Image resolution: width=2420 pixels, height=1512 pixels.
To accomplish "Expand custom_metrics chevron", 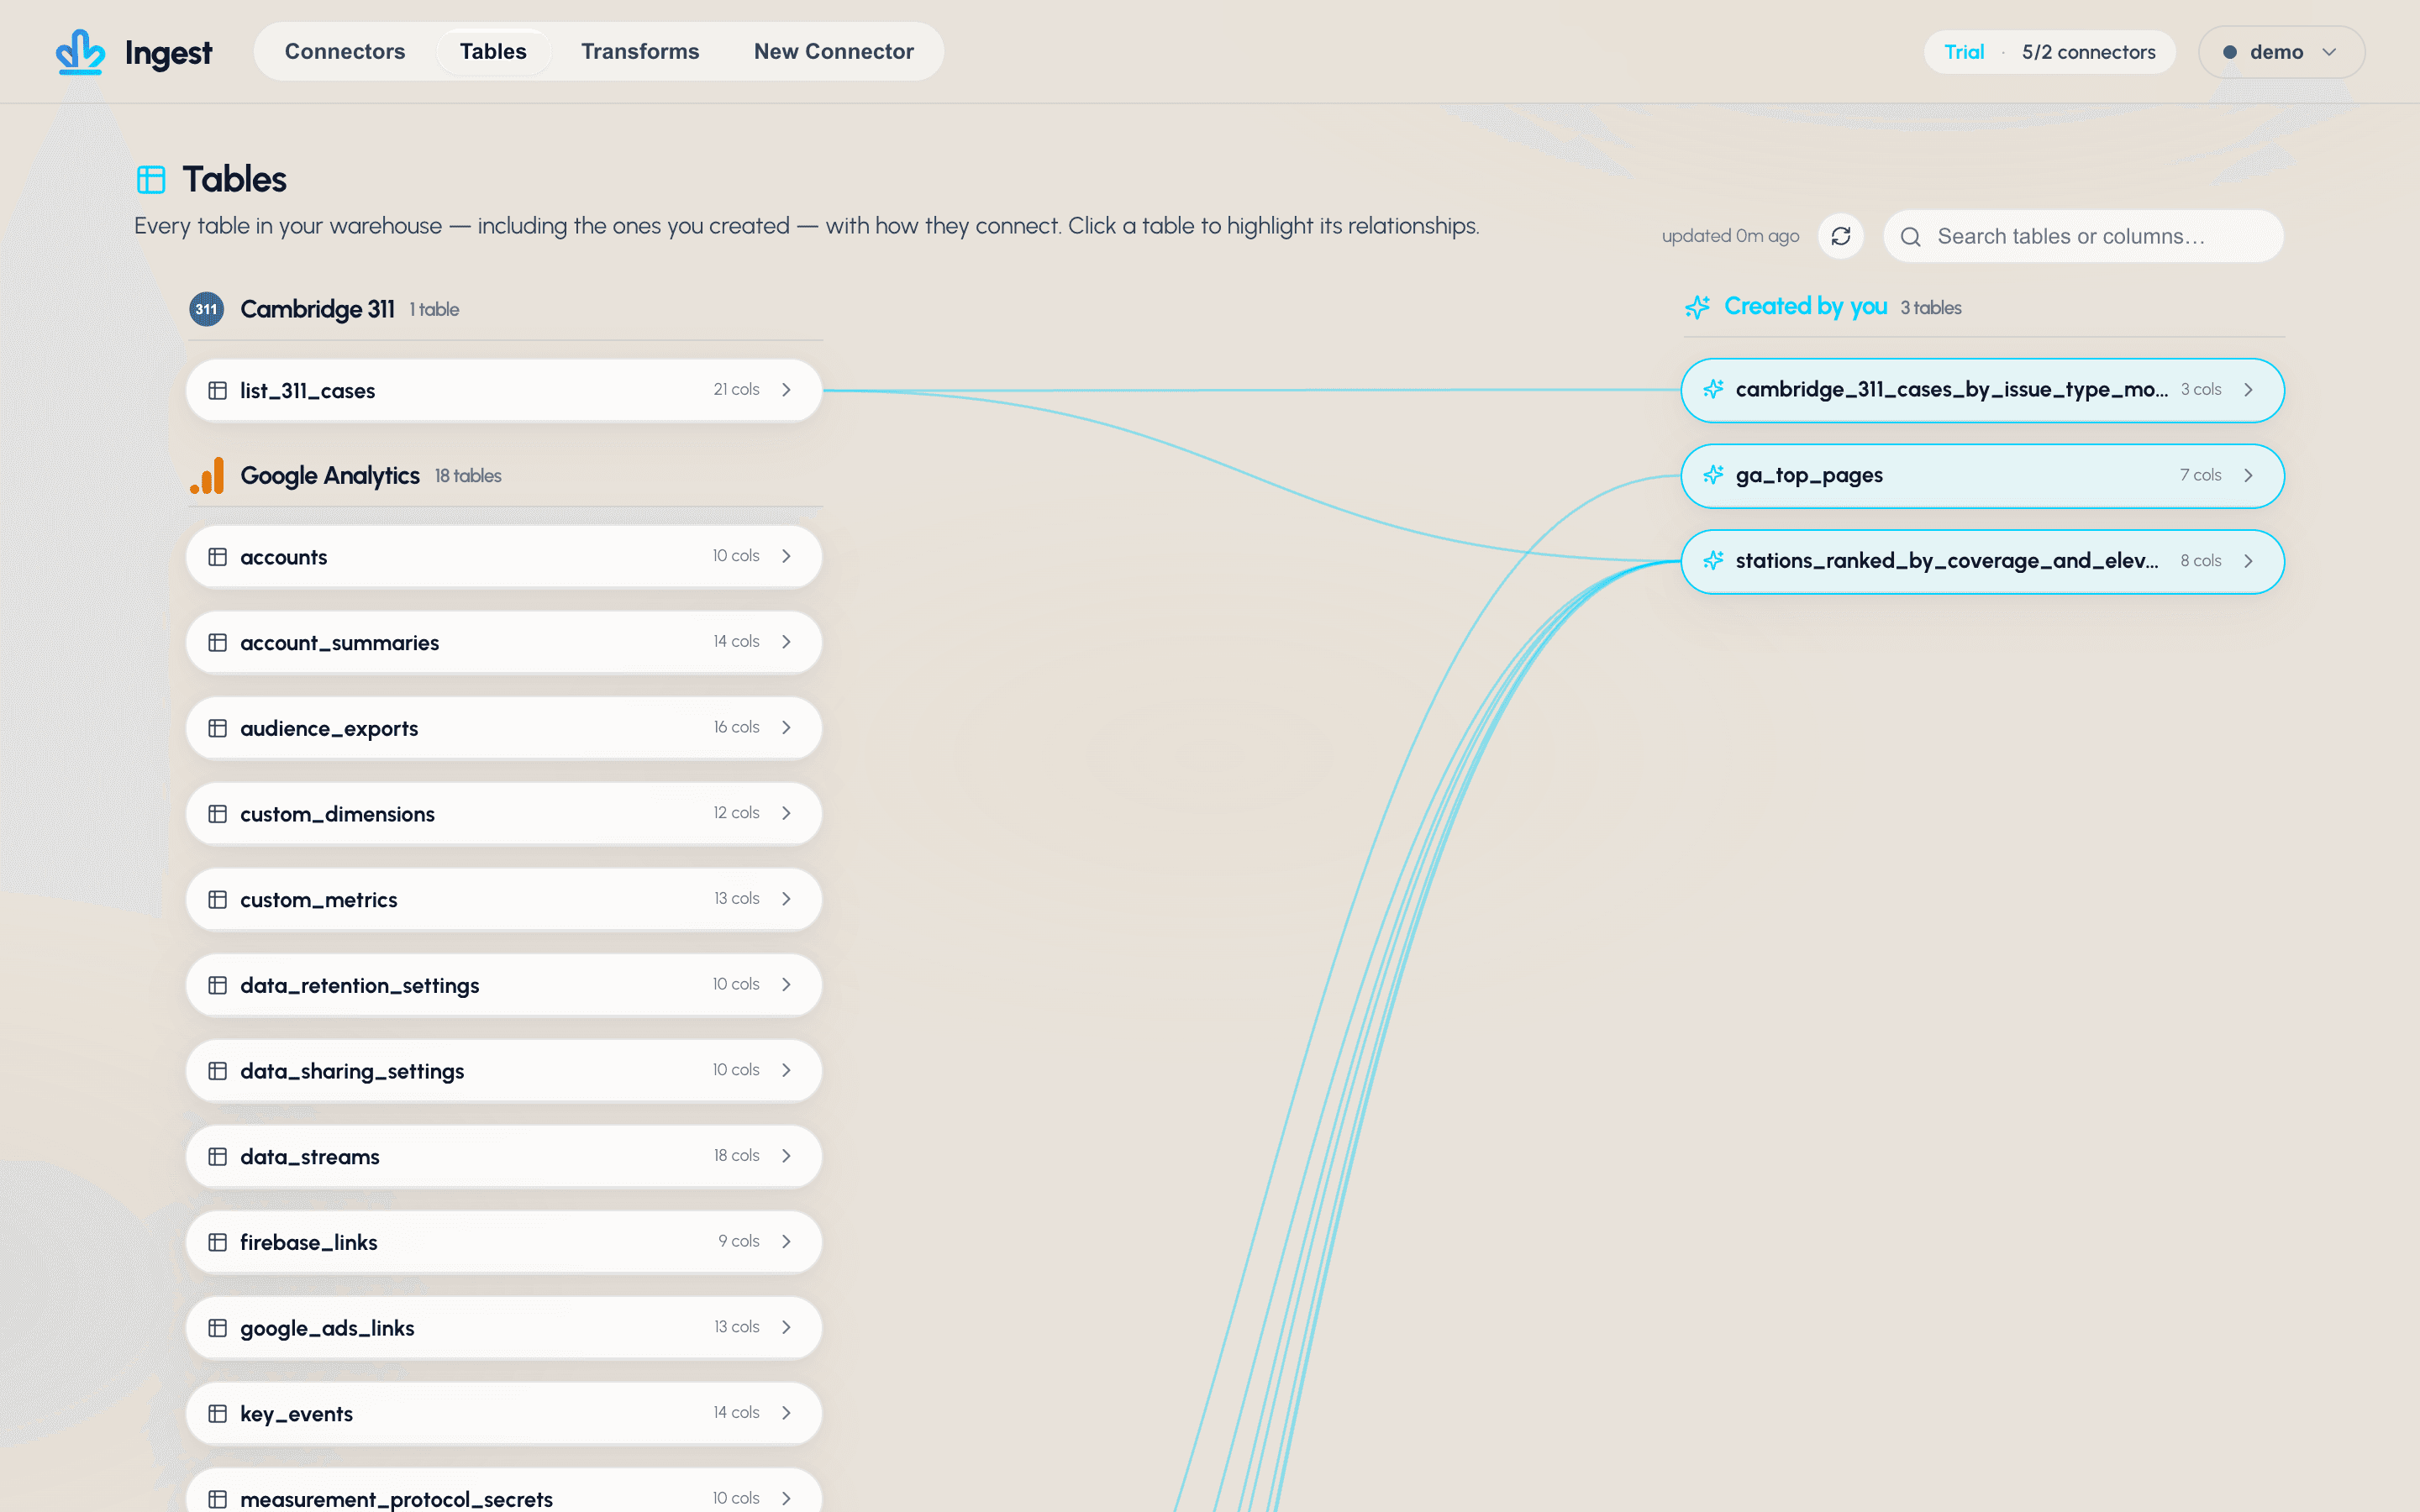I will tap(786, 899).
